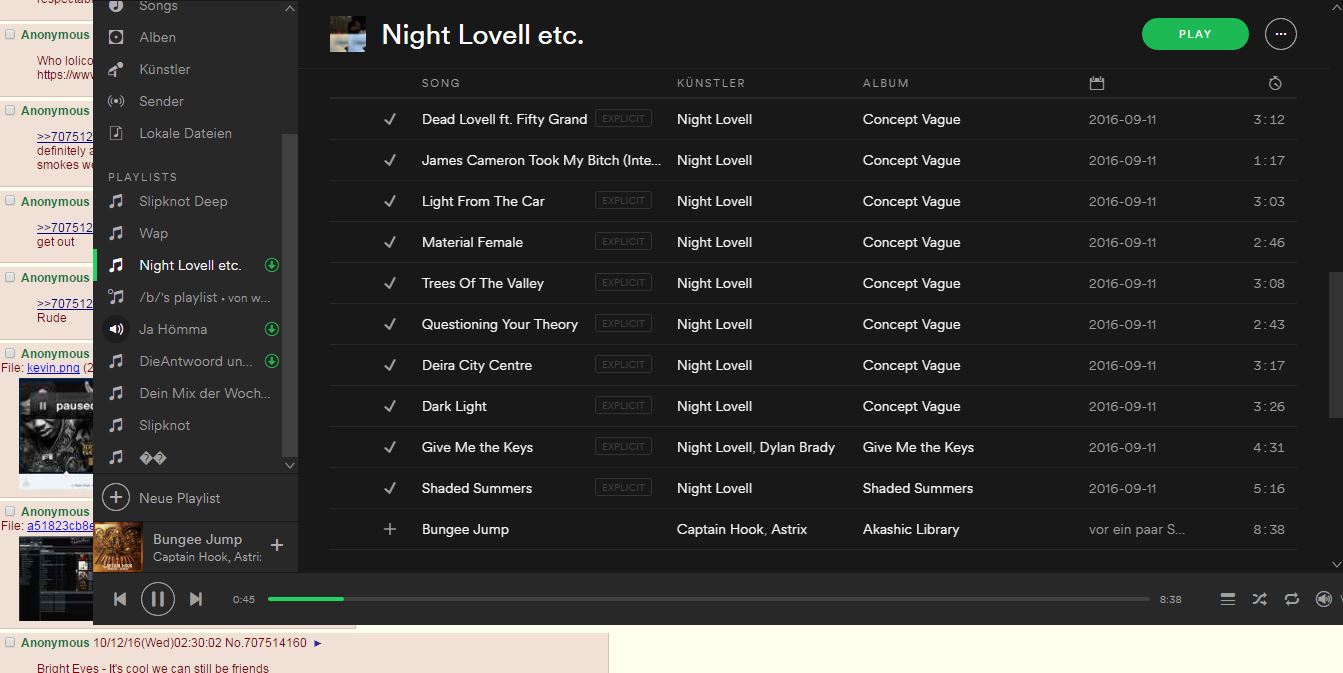
Task: Sort by ALBUM column header
Action: tap(886, 83)
